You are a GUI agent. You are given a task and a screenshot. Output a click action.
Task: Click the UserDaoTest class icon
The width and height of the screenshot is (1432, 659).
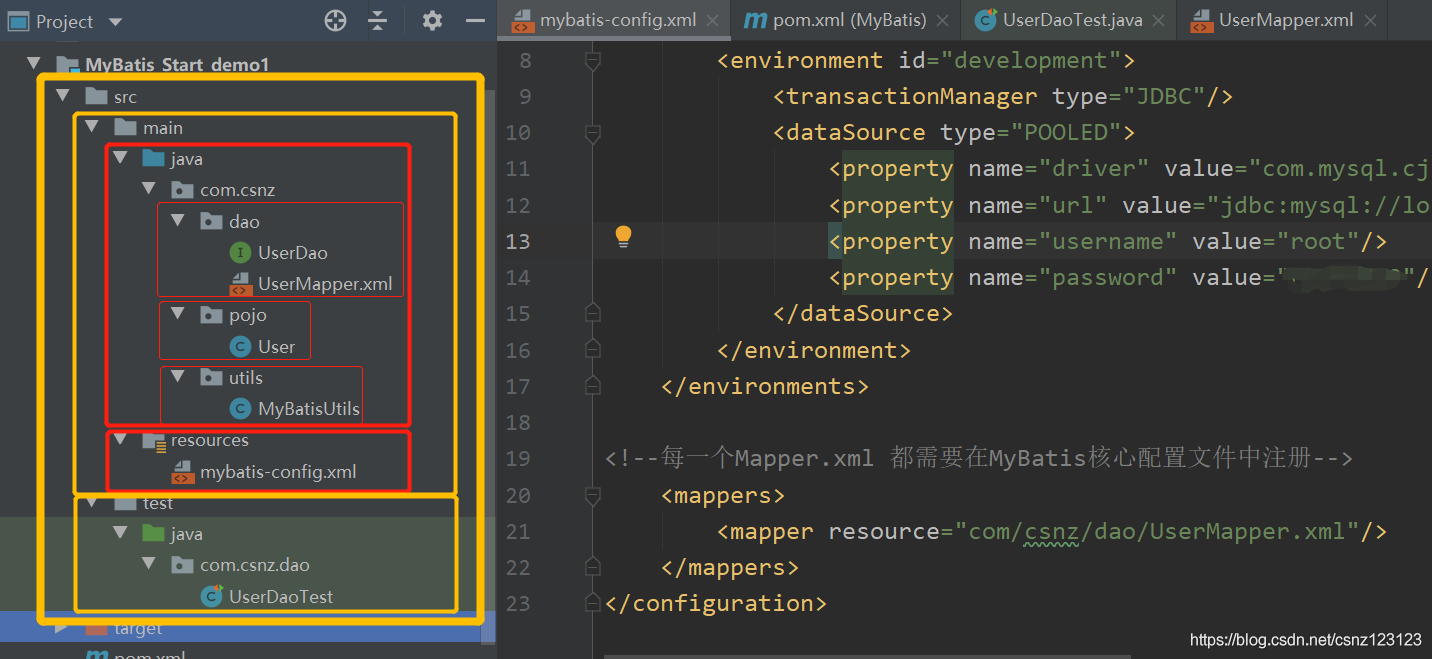click(x=211, y=596)
